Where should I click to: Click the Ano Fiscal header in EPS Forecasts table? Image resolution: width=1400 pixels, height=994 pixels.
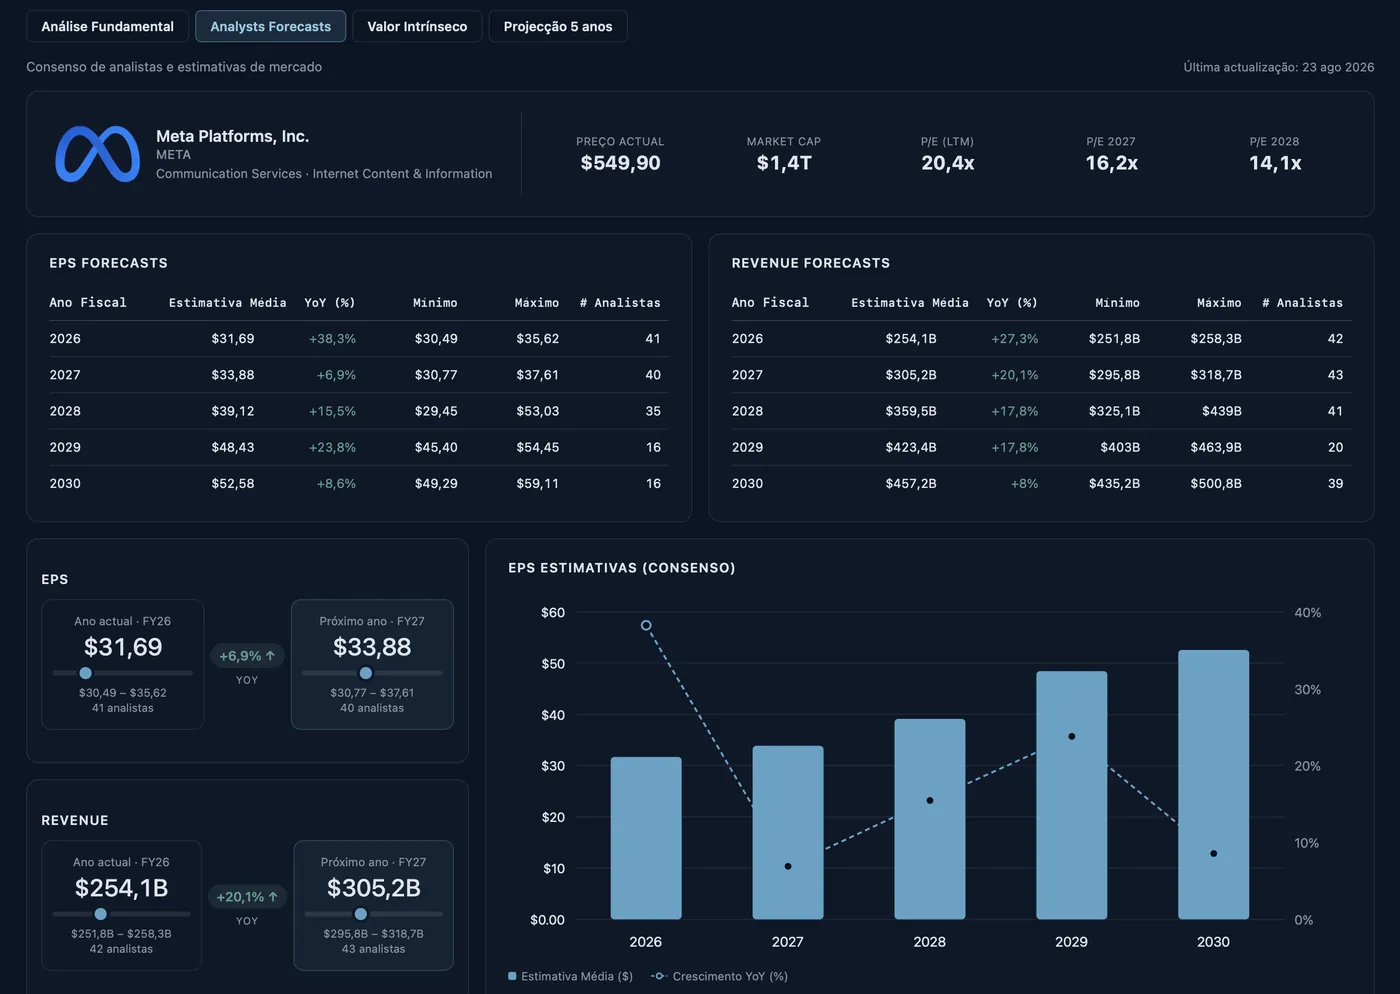(x=88, y=303)
